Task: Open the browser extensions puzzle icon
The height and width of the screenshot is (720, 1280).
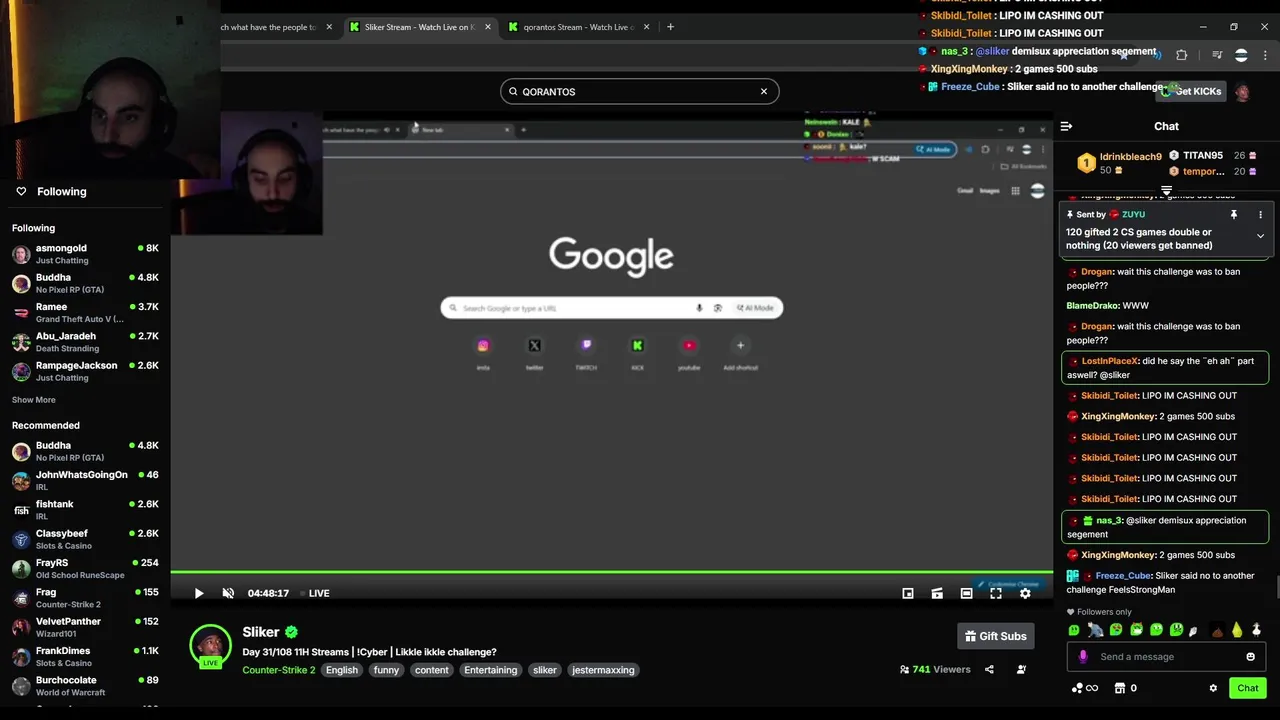Action: pos(1181,55)
